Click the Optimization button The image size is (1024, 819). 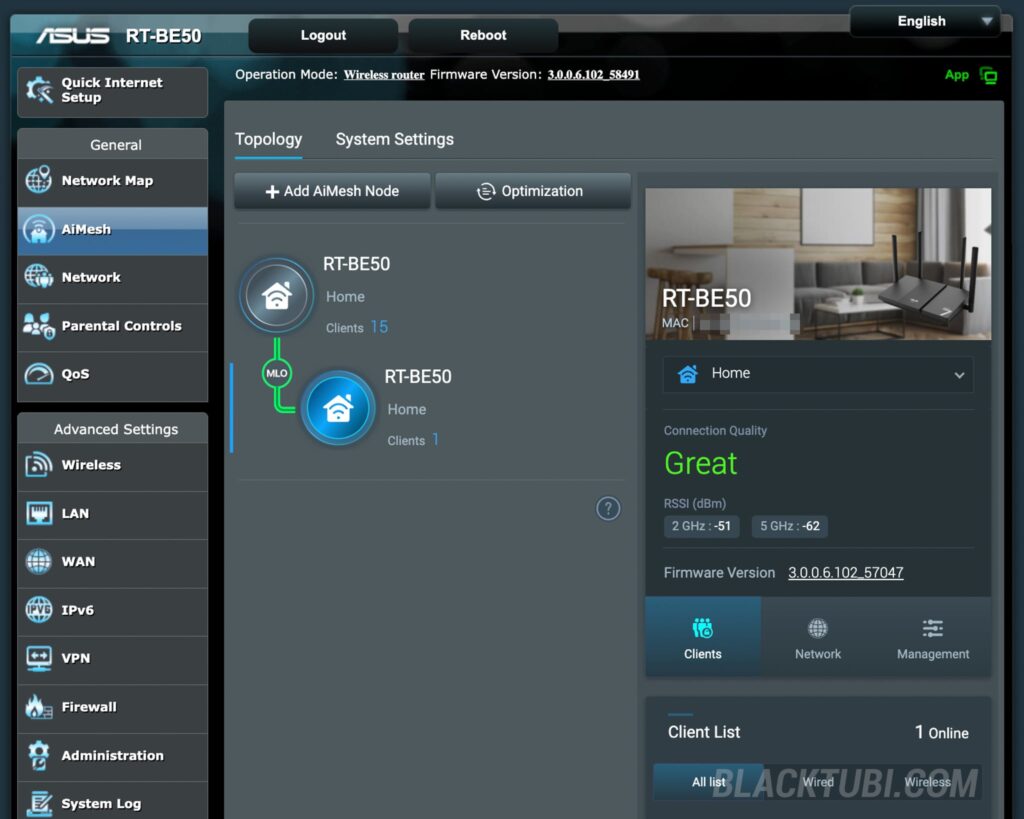tap(532, 191)
